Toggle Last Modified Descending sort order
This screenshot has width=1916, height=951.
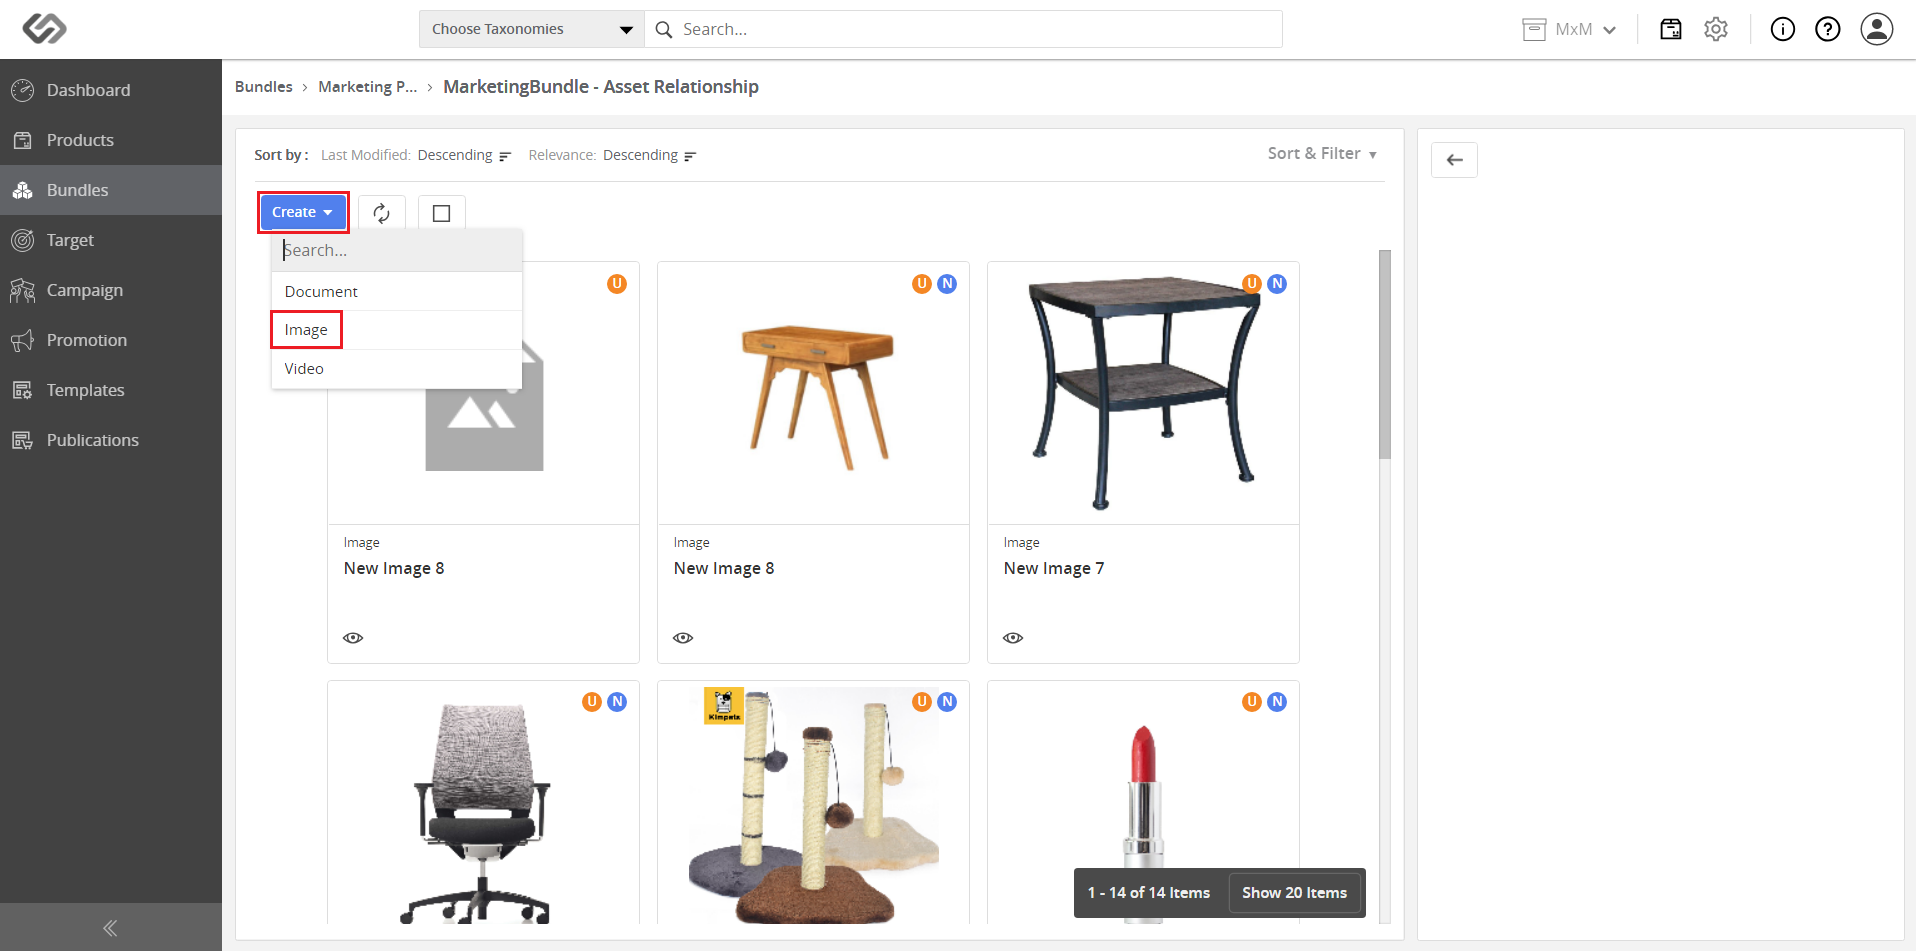click(x=464, y=155)
